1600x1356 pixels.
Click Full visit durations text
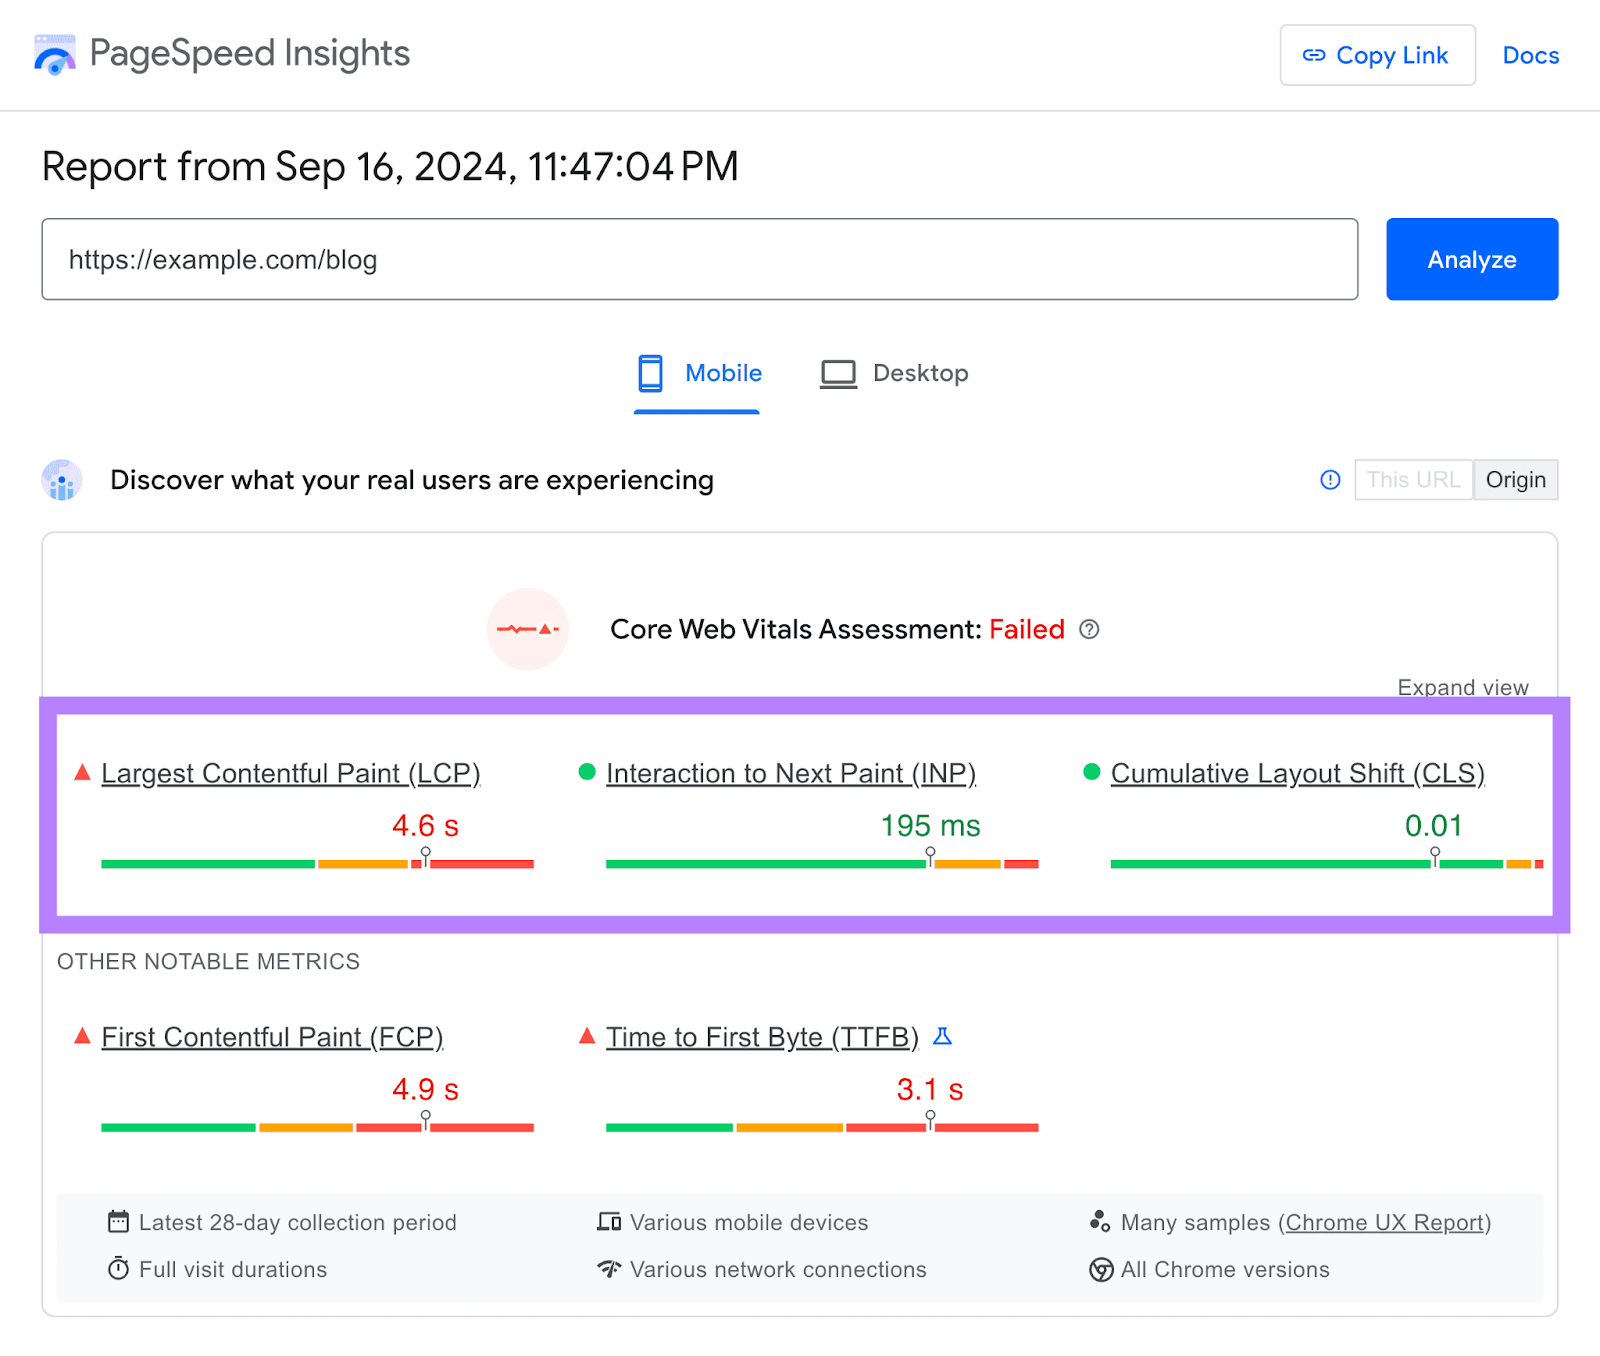coord(233,1269)
